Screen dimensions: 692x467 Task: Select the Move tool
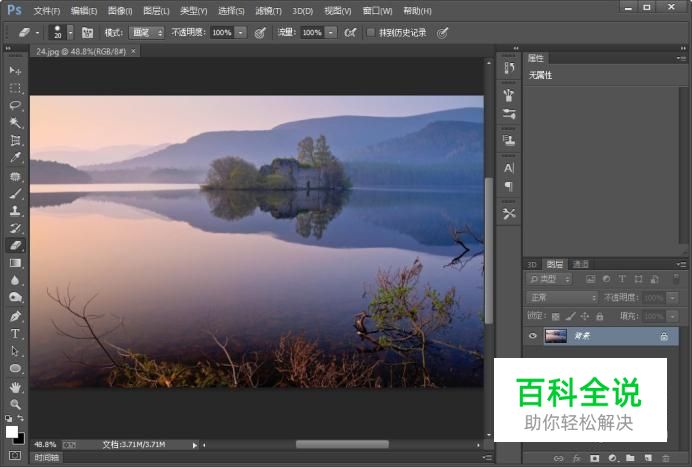[15, 70]
